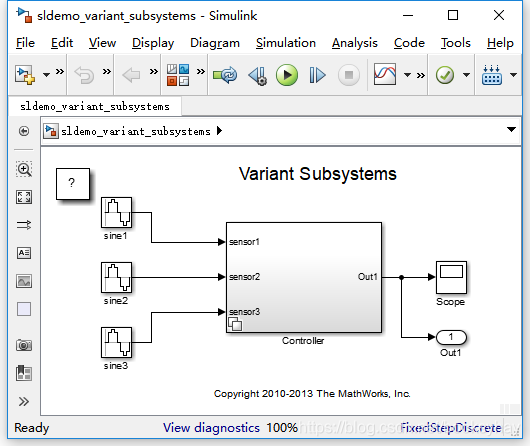Open the Display menu
Image resolution: width=530 pixels, height=446 pixels.
[153, 43]
